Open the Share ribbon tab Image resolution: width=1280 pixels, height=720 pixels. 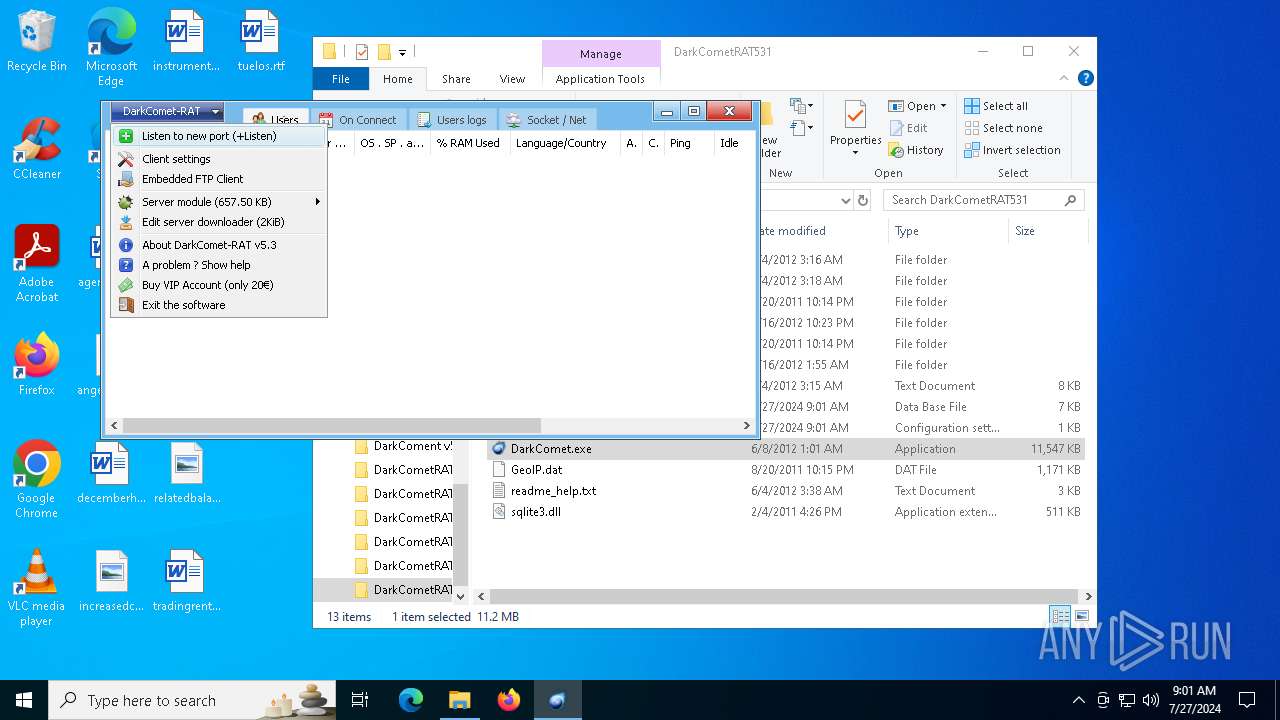[x=456, y=79]
